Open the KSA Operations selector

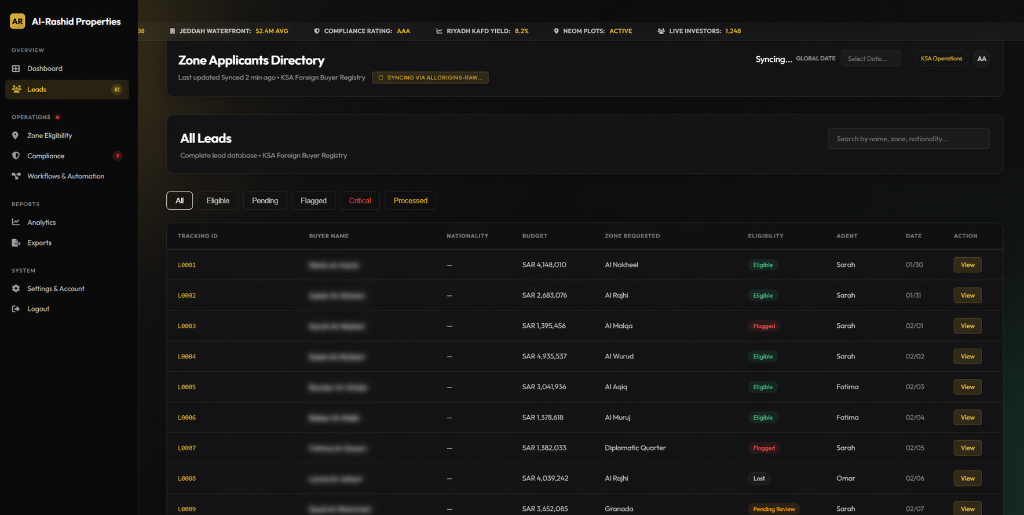[941, 59]
